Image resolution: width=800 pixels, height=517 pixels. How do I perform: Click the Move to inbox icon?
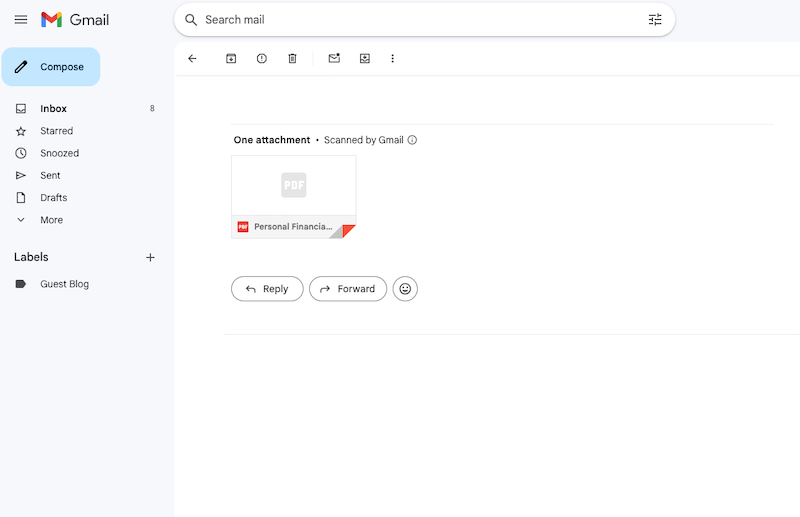pos(365,59)
